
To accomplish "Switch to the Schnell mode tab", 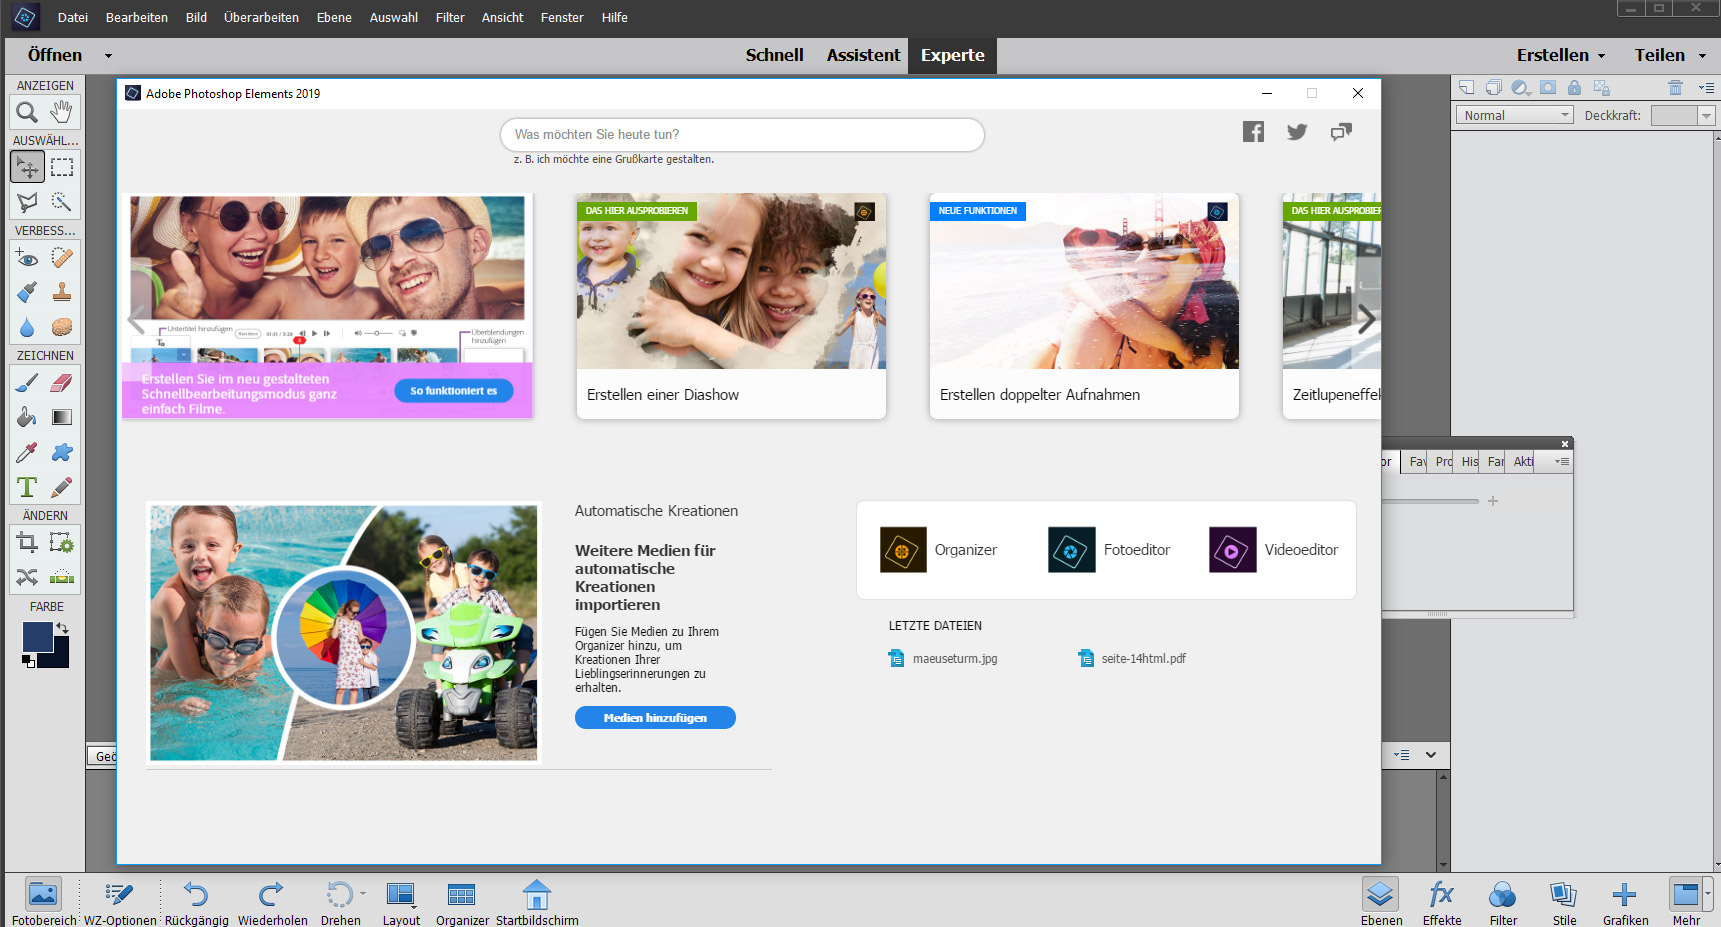I will click(x=774, y=55).
